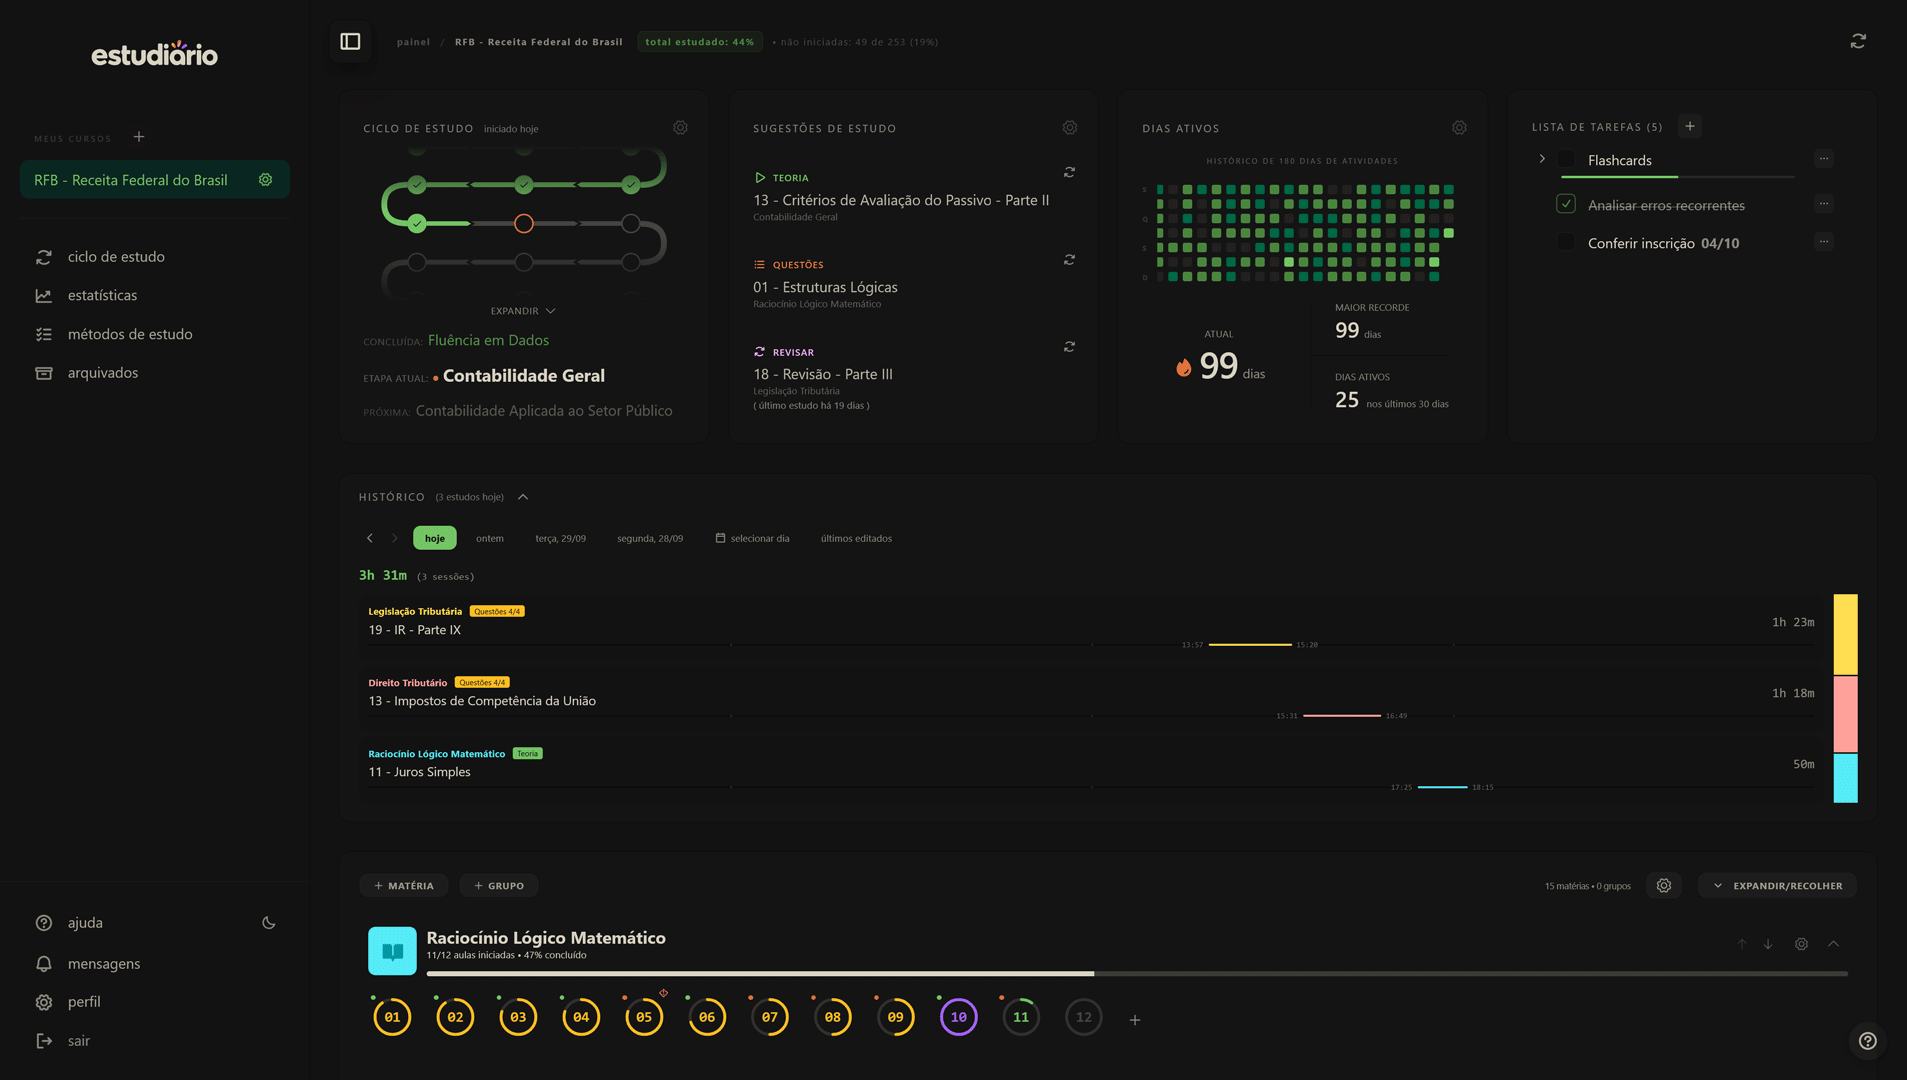Refresh the Revisar study suggestion
Screen dimensions: 1907x1080
tap(1069, 346)
